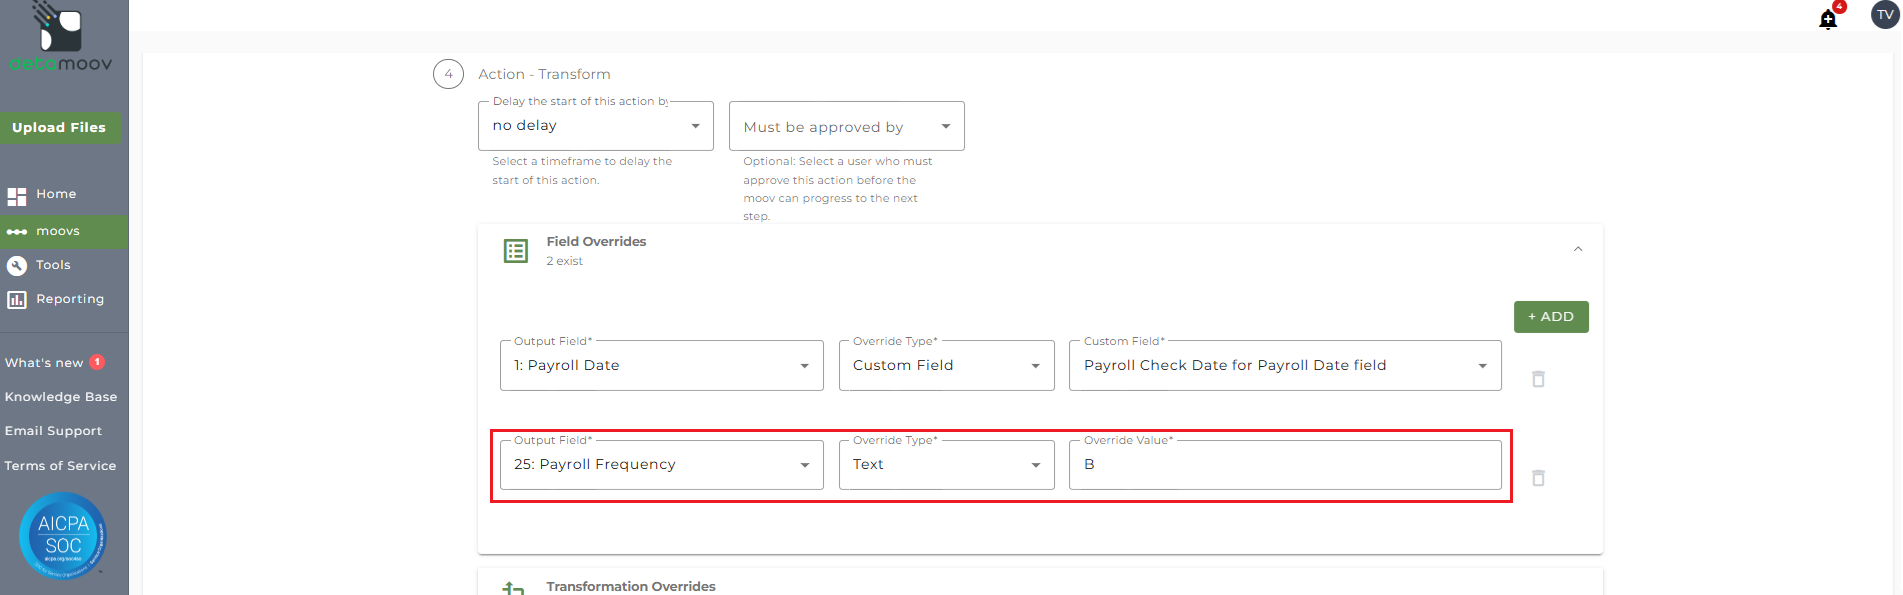Click the Field Overrides list icon
The width and height of the screenshot is (1903, 595).
click(516, 251)
